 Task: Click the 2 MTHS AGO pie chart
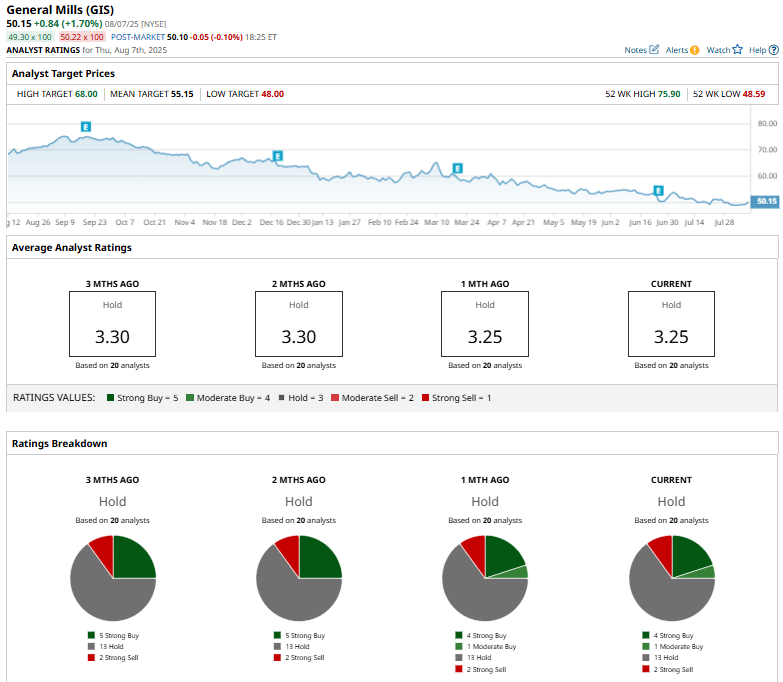pos(299,578)
